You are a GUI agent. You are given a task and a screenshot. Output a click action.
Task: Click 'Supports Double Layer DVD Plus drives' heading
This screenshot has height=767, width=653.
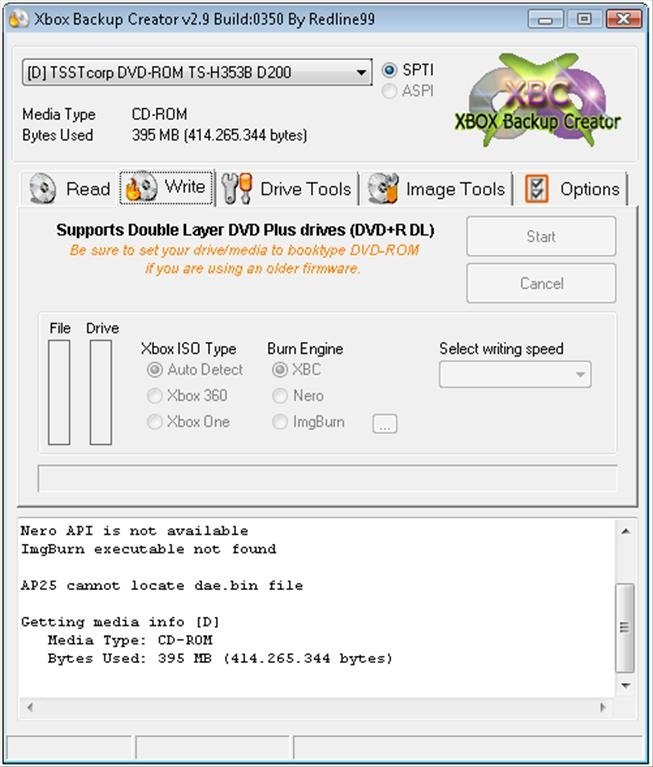[x=245, y=230]
